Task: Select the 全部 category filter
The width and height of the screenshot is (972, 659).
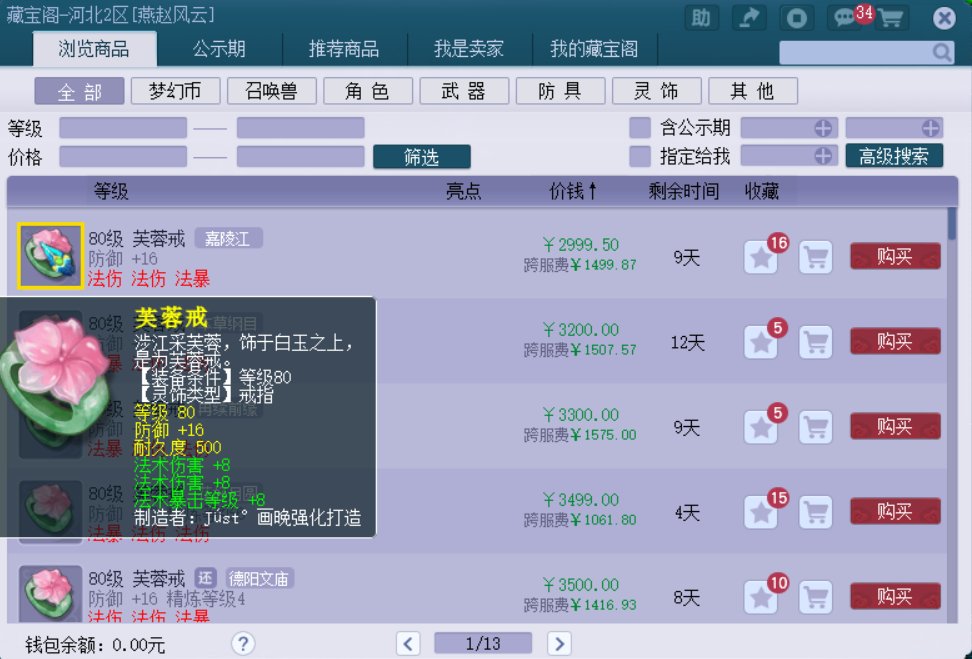Action: 79,91
